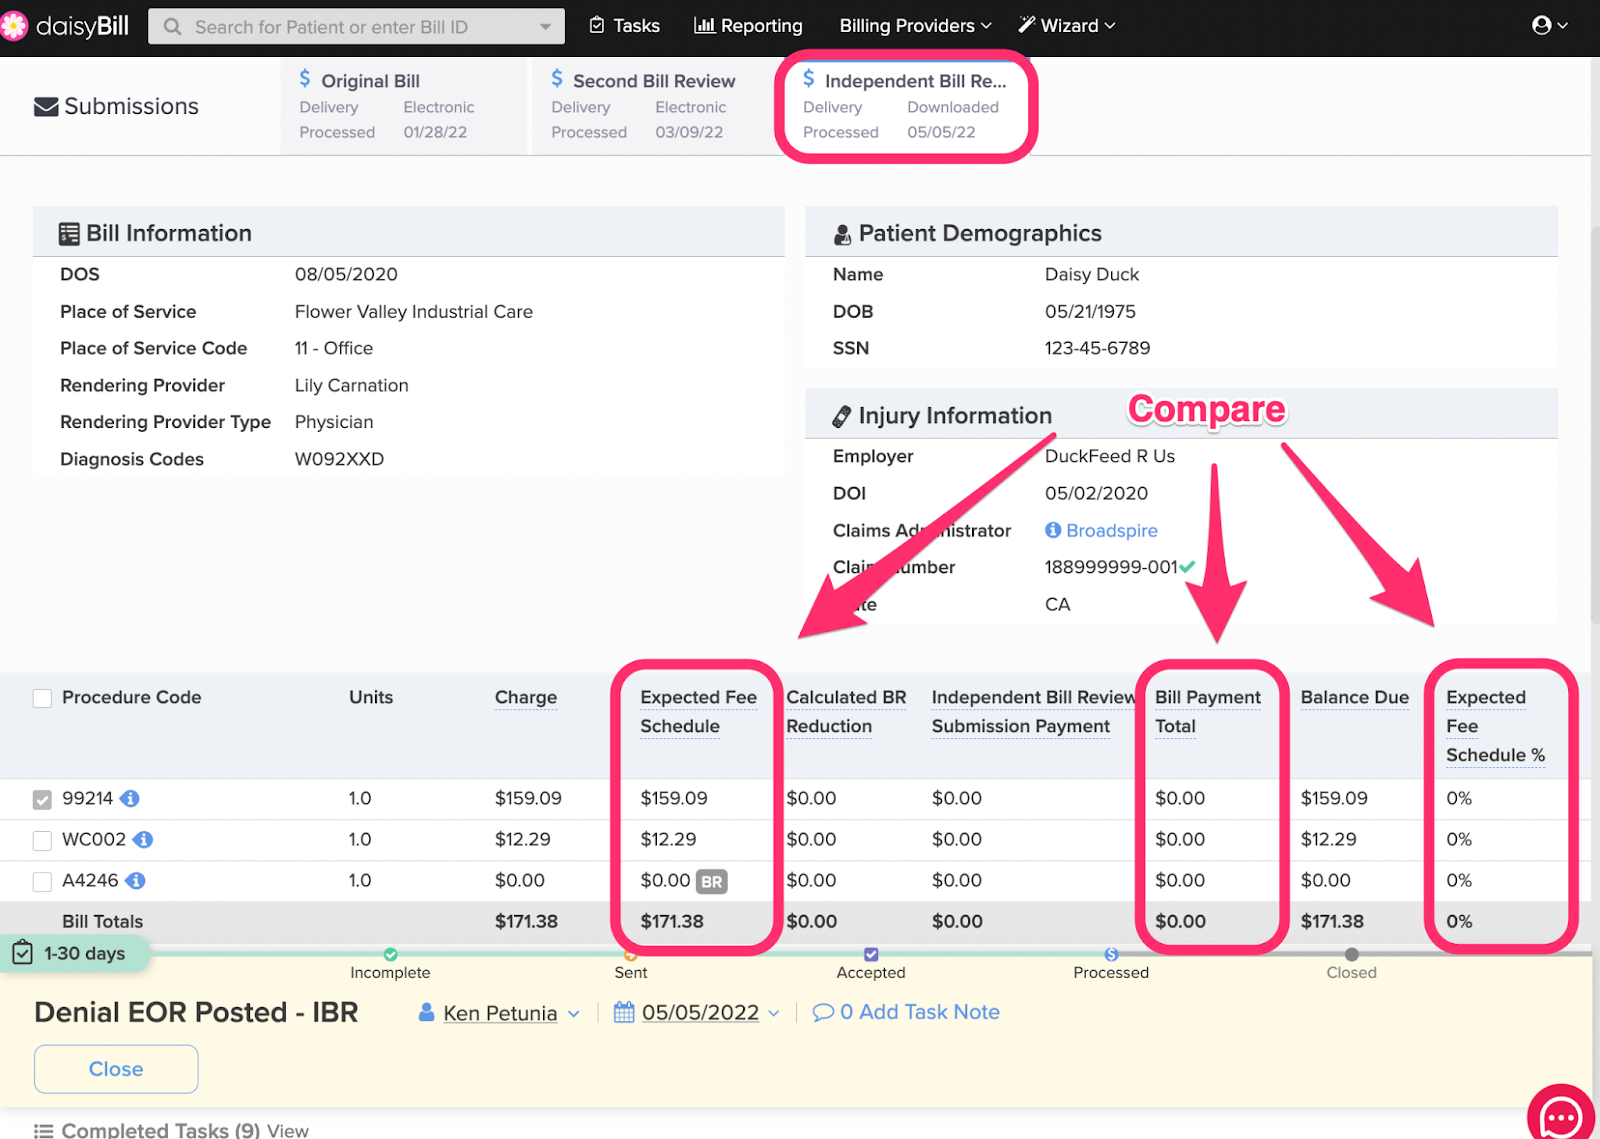Open the user account avatar icon

[x=1542, y=25]
